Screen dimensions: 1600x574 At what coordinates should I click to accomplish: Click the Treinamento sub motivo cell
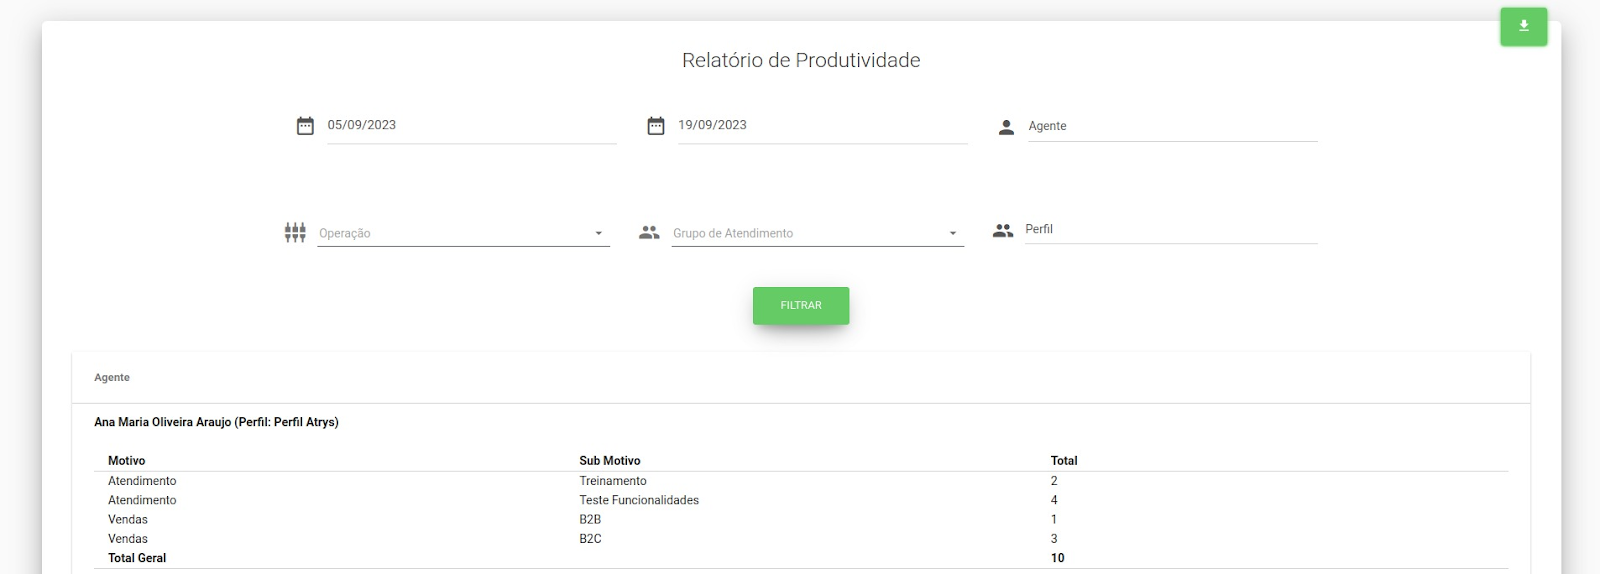click(x=613, y=481)
